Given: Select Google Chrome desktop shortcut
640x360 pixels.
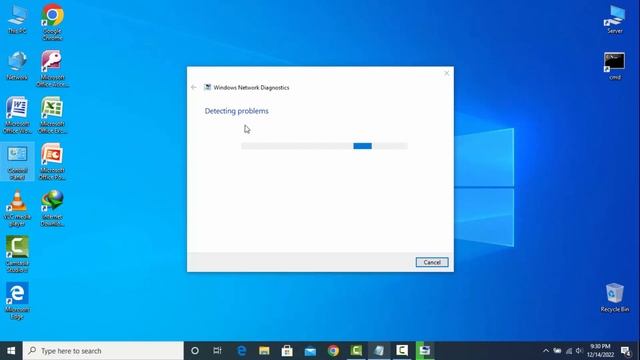Looking at the screenshot, I should click(52, 22).
